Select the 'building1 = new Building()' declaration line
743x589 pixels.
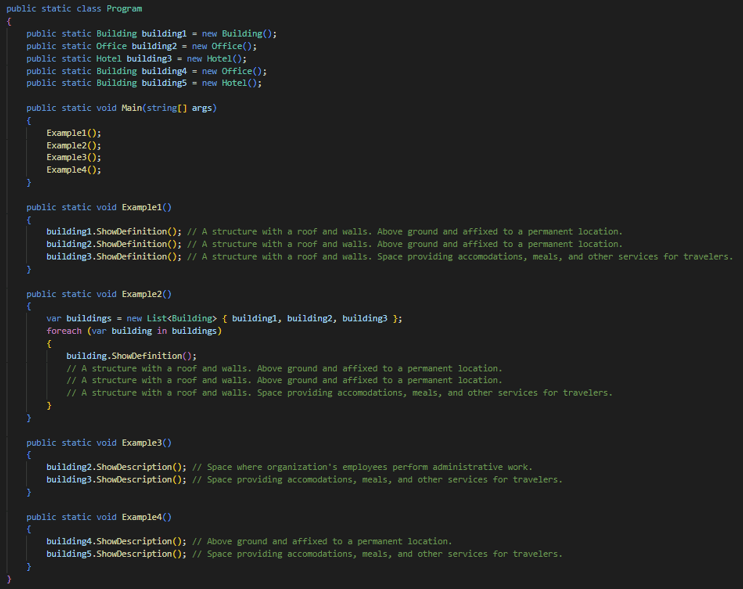pos(151,34)
